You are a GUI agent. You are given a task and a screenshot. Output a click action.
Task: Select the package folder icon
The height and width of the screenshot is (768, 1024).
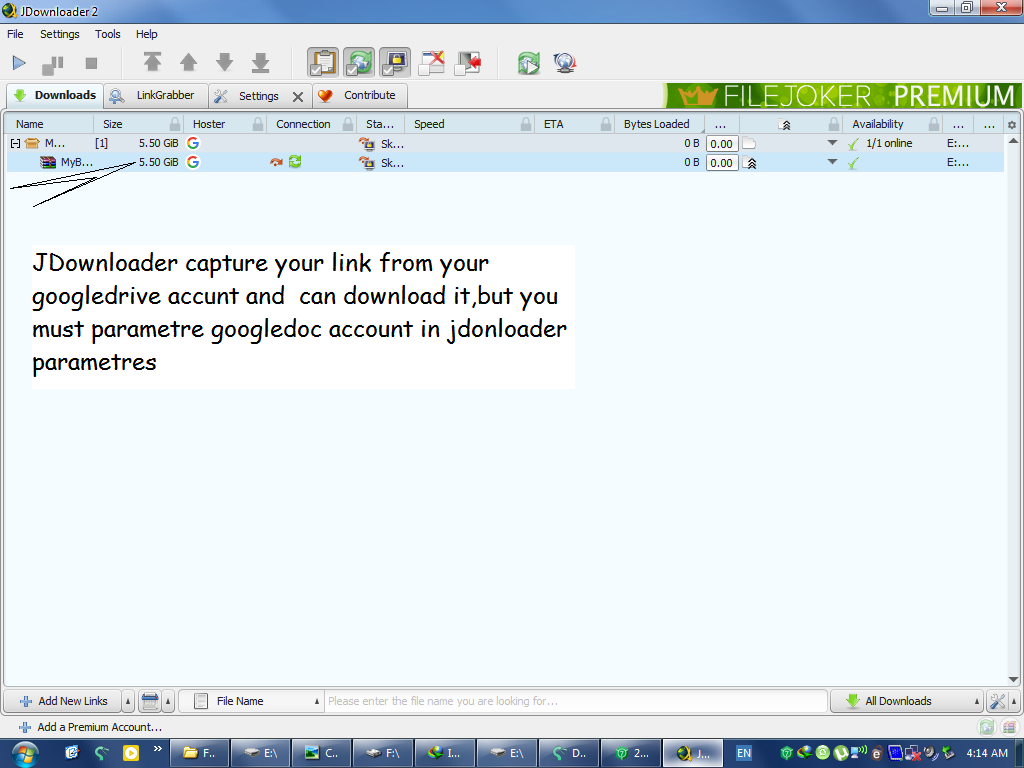pos(32,143)
